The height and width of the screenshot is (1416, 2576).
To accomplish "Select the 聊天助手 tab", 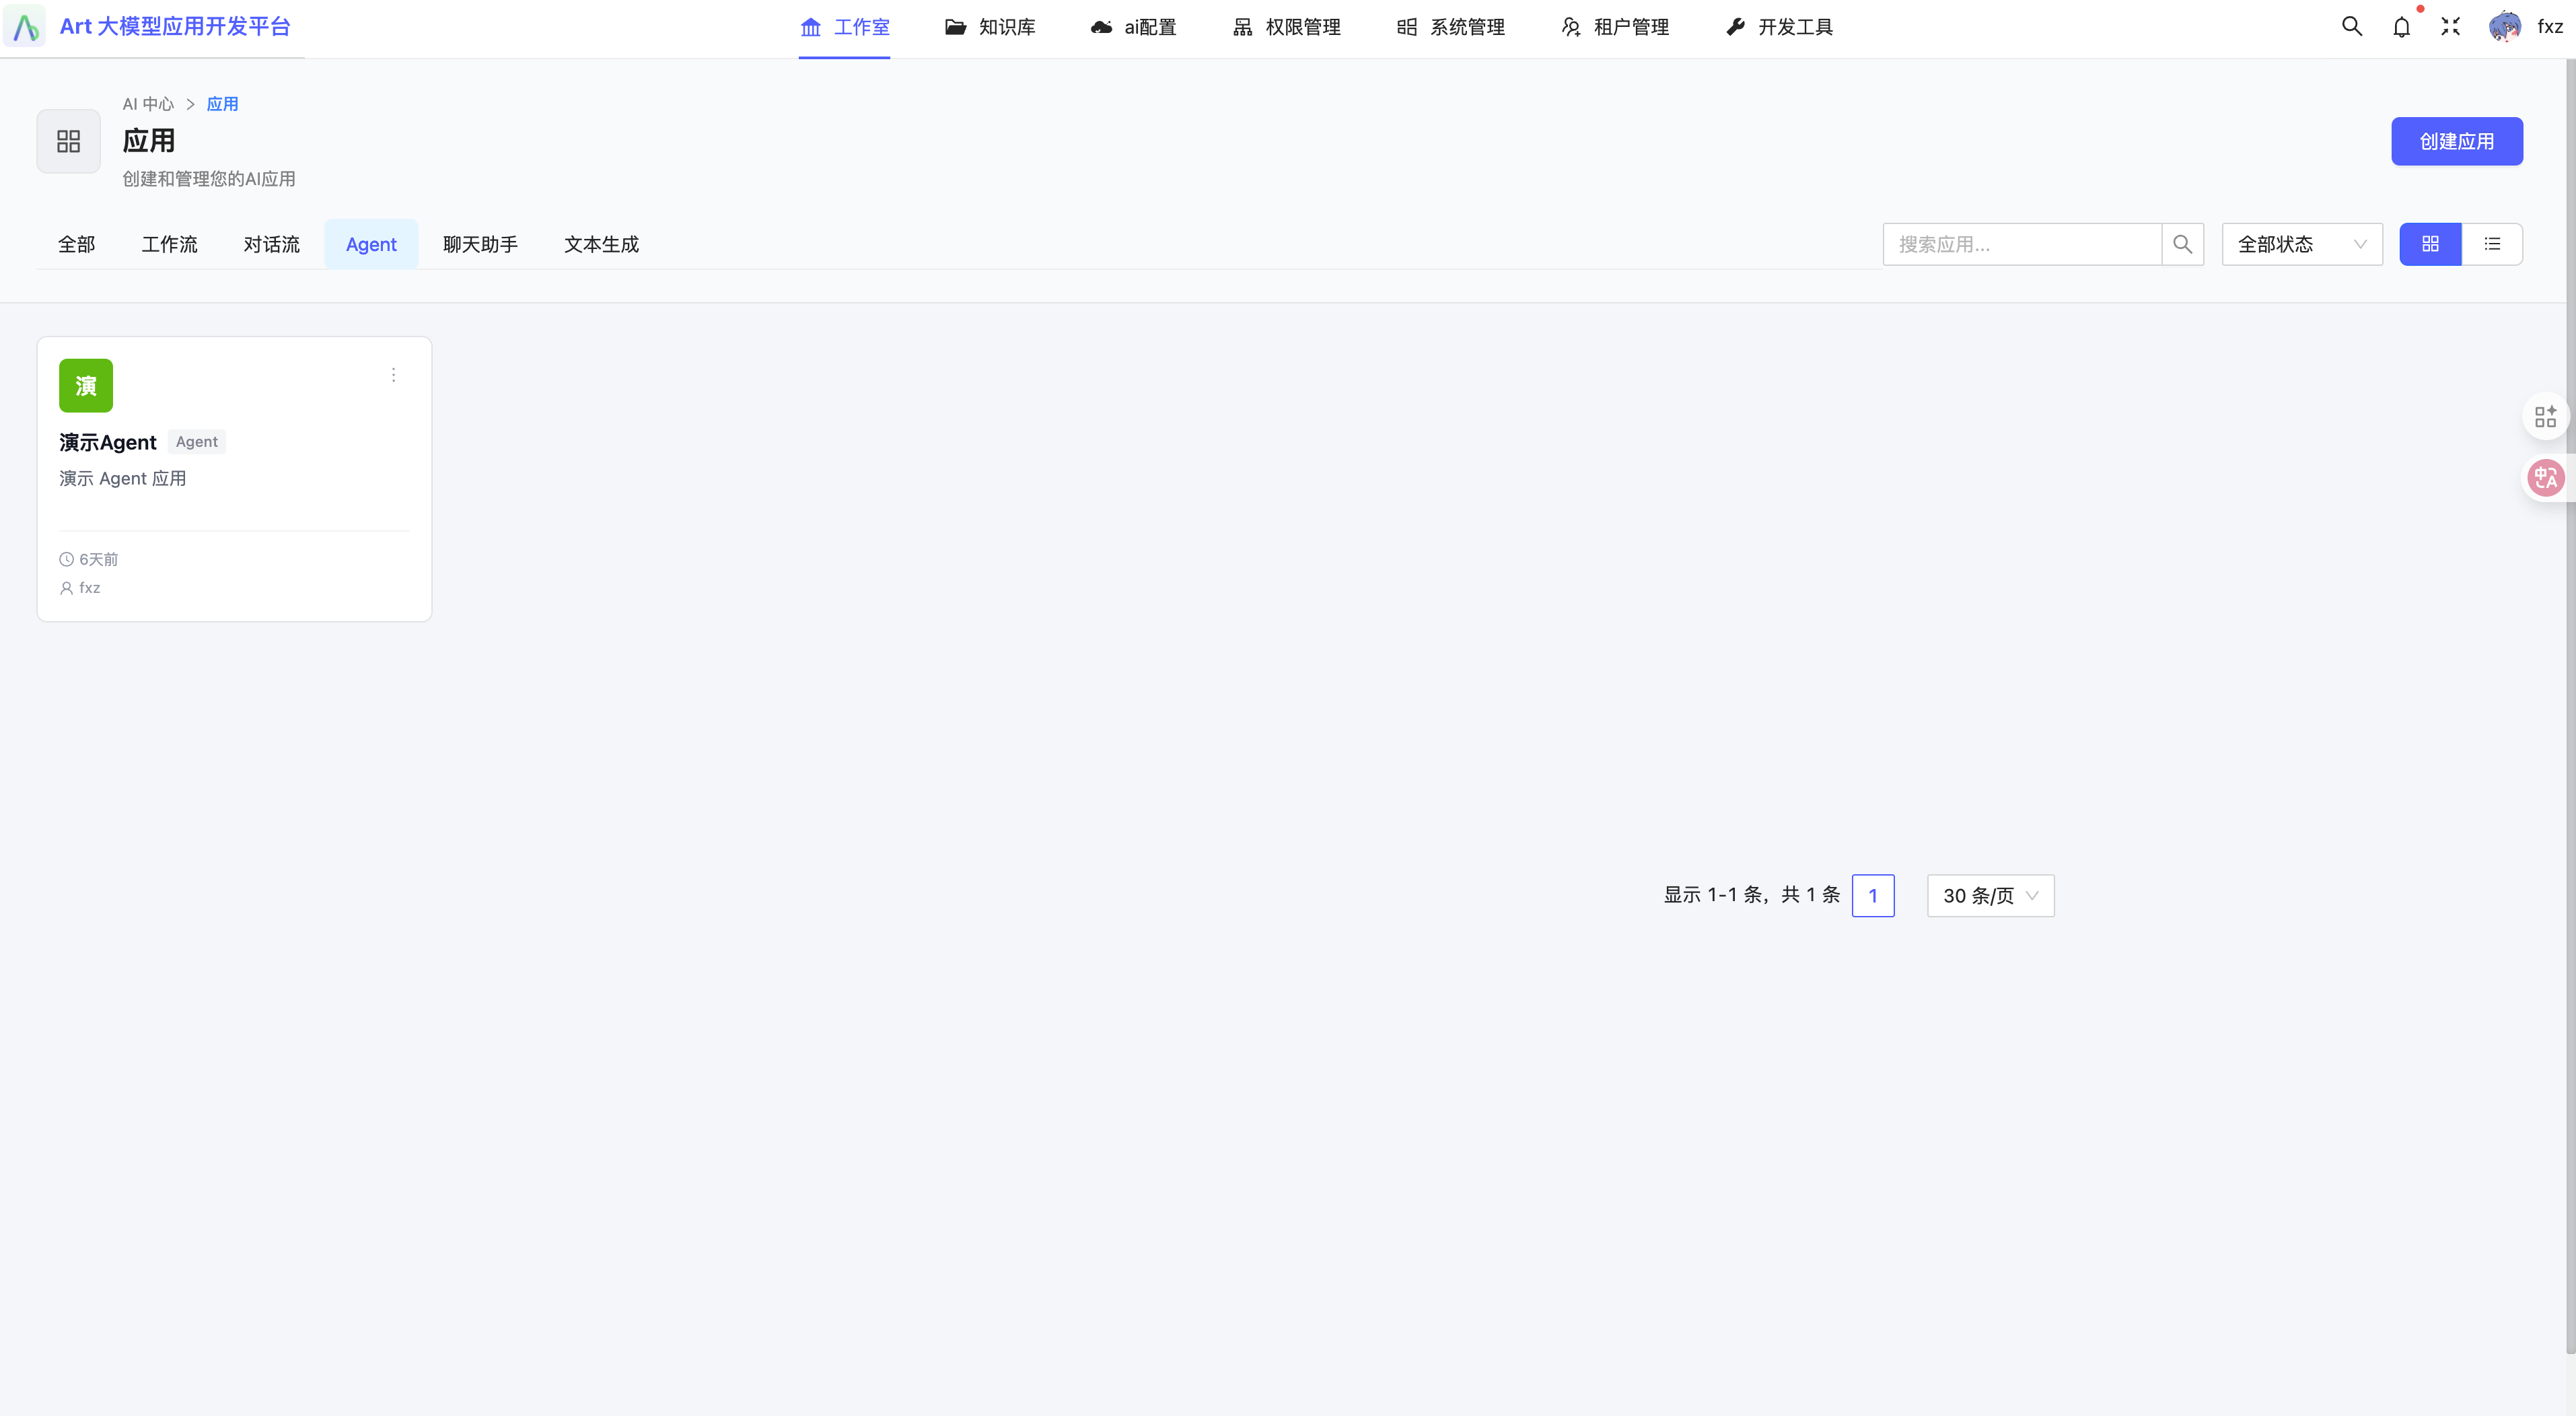I will click(480, 244).
